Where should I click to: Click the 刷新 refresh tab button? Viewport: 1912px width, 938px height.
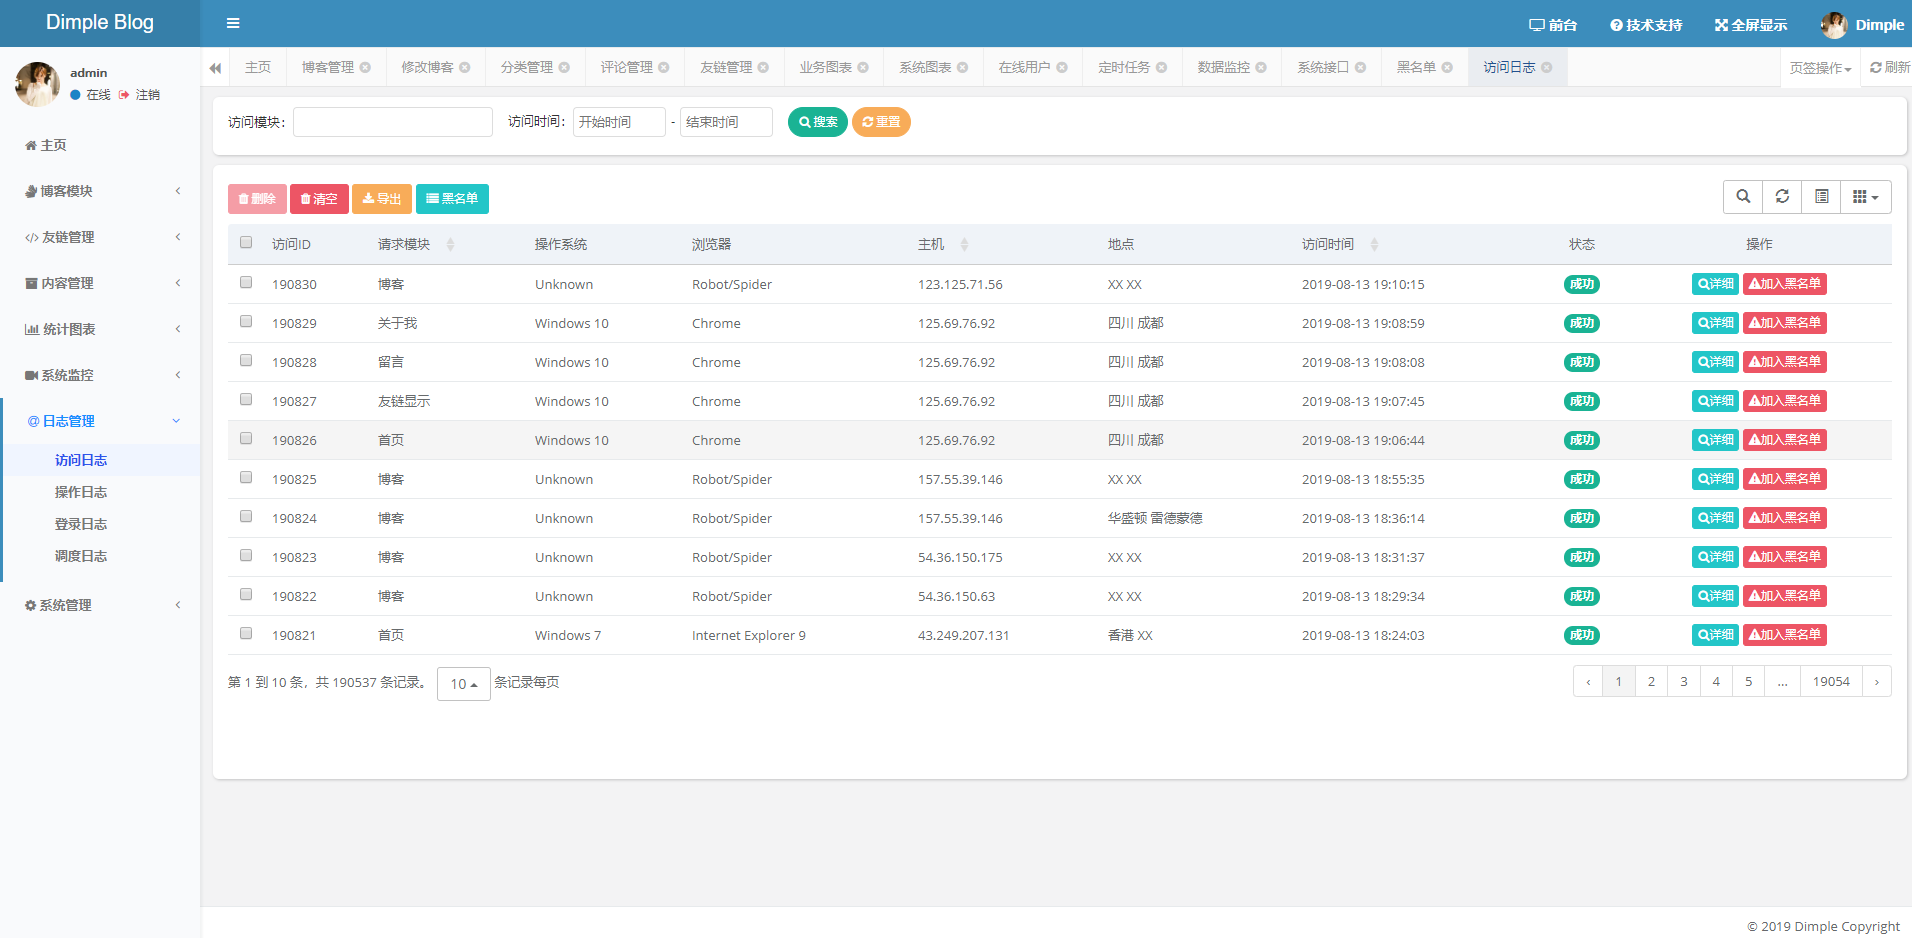tap(1889, 67)
